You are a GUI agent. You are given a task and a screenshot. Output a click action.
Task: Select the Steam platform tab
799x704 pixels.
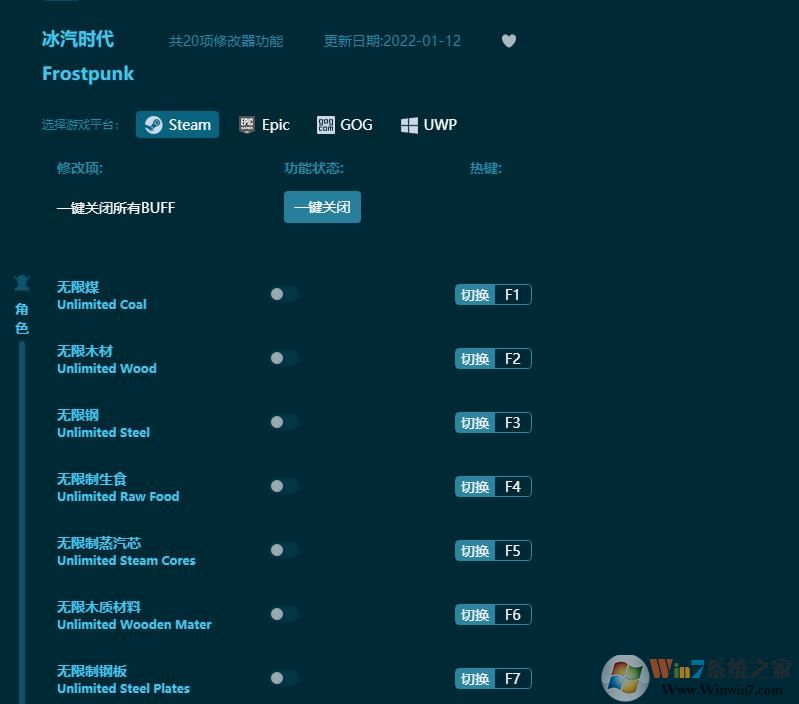(177, 125)
